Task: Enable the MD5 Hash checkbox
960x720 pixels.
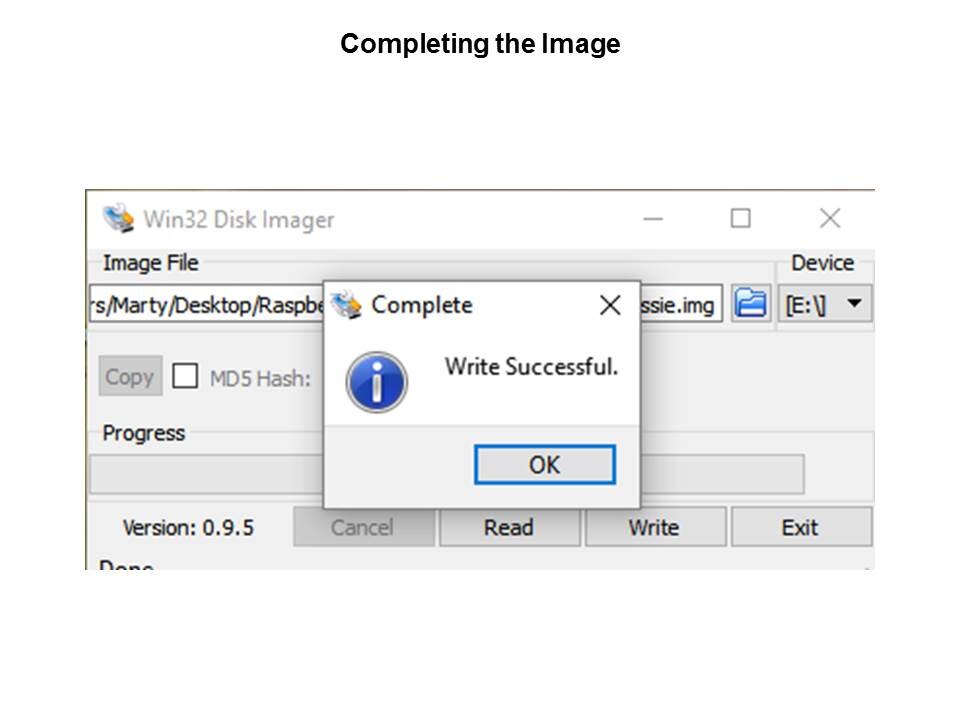Action: [x=185, y=377]
